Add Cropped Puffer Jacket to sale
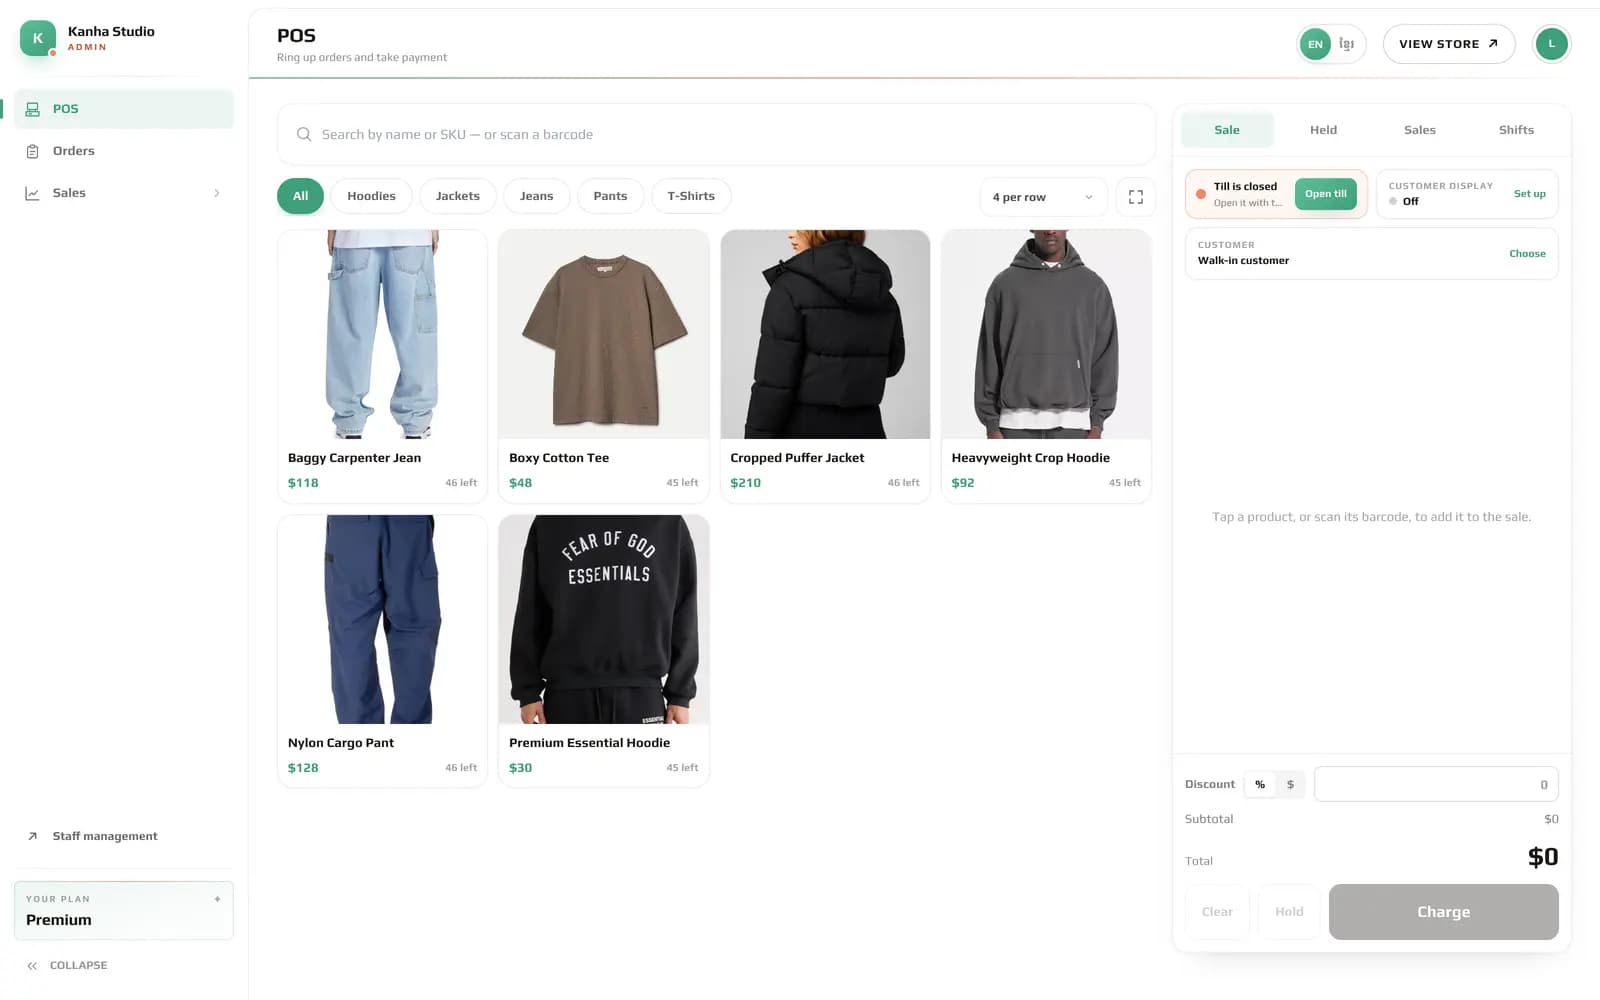 point(825,366)
